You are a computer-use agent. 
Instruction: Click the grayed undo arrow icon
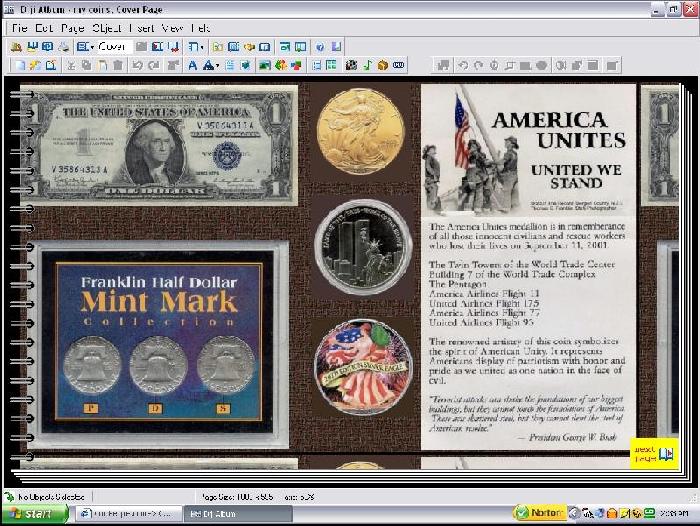pyautogui.click(x=138, y=65)
